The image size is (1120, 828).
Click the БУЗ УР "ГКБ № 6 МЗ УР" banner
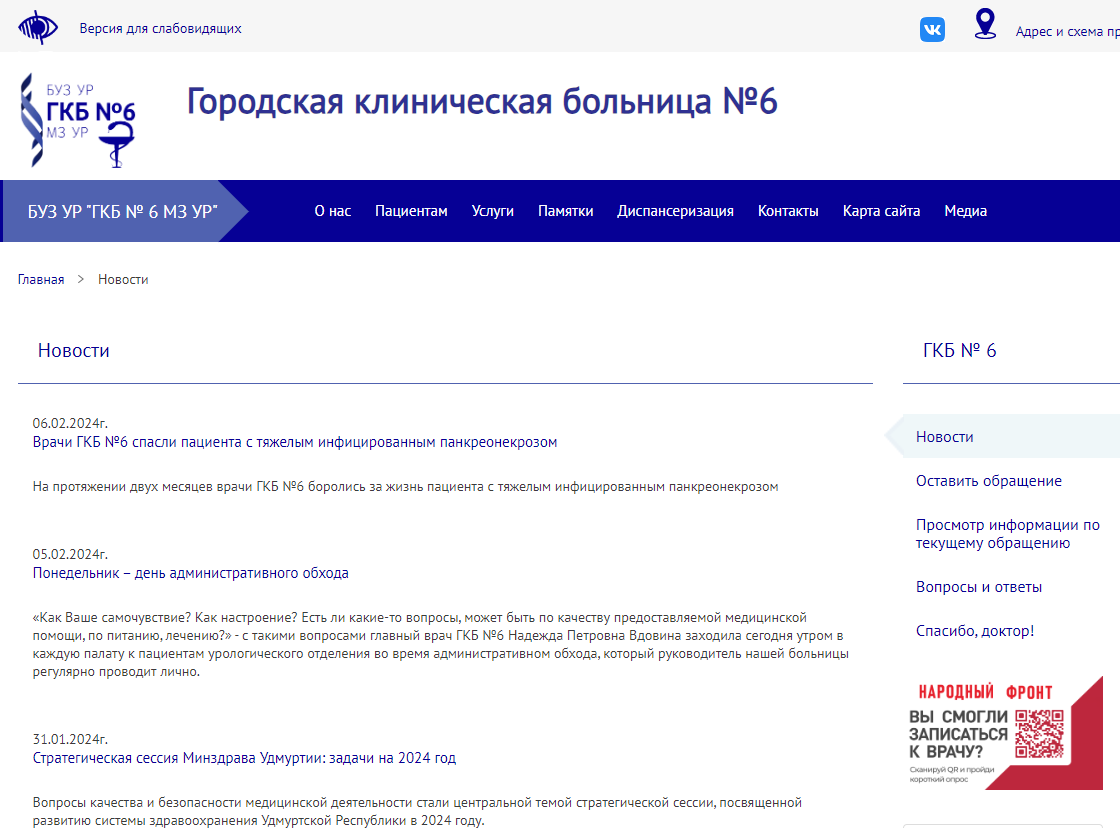tap(126, 211)
